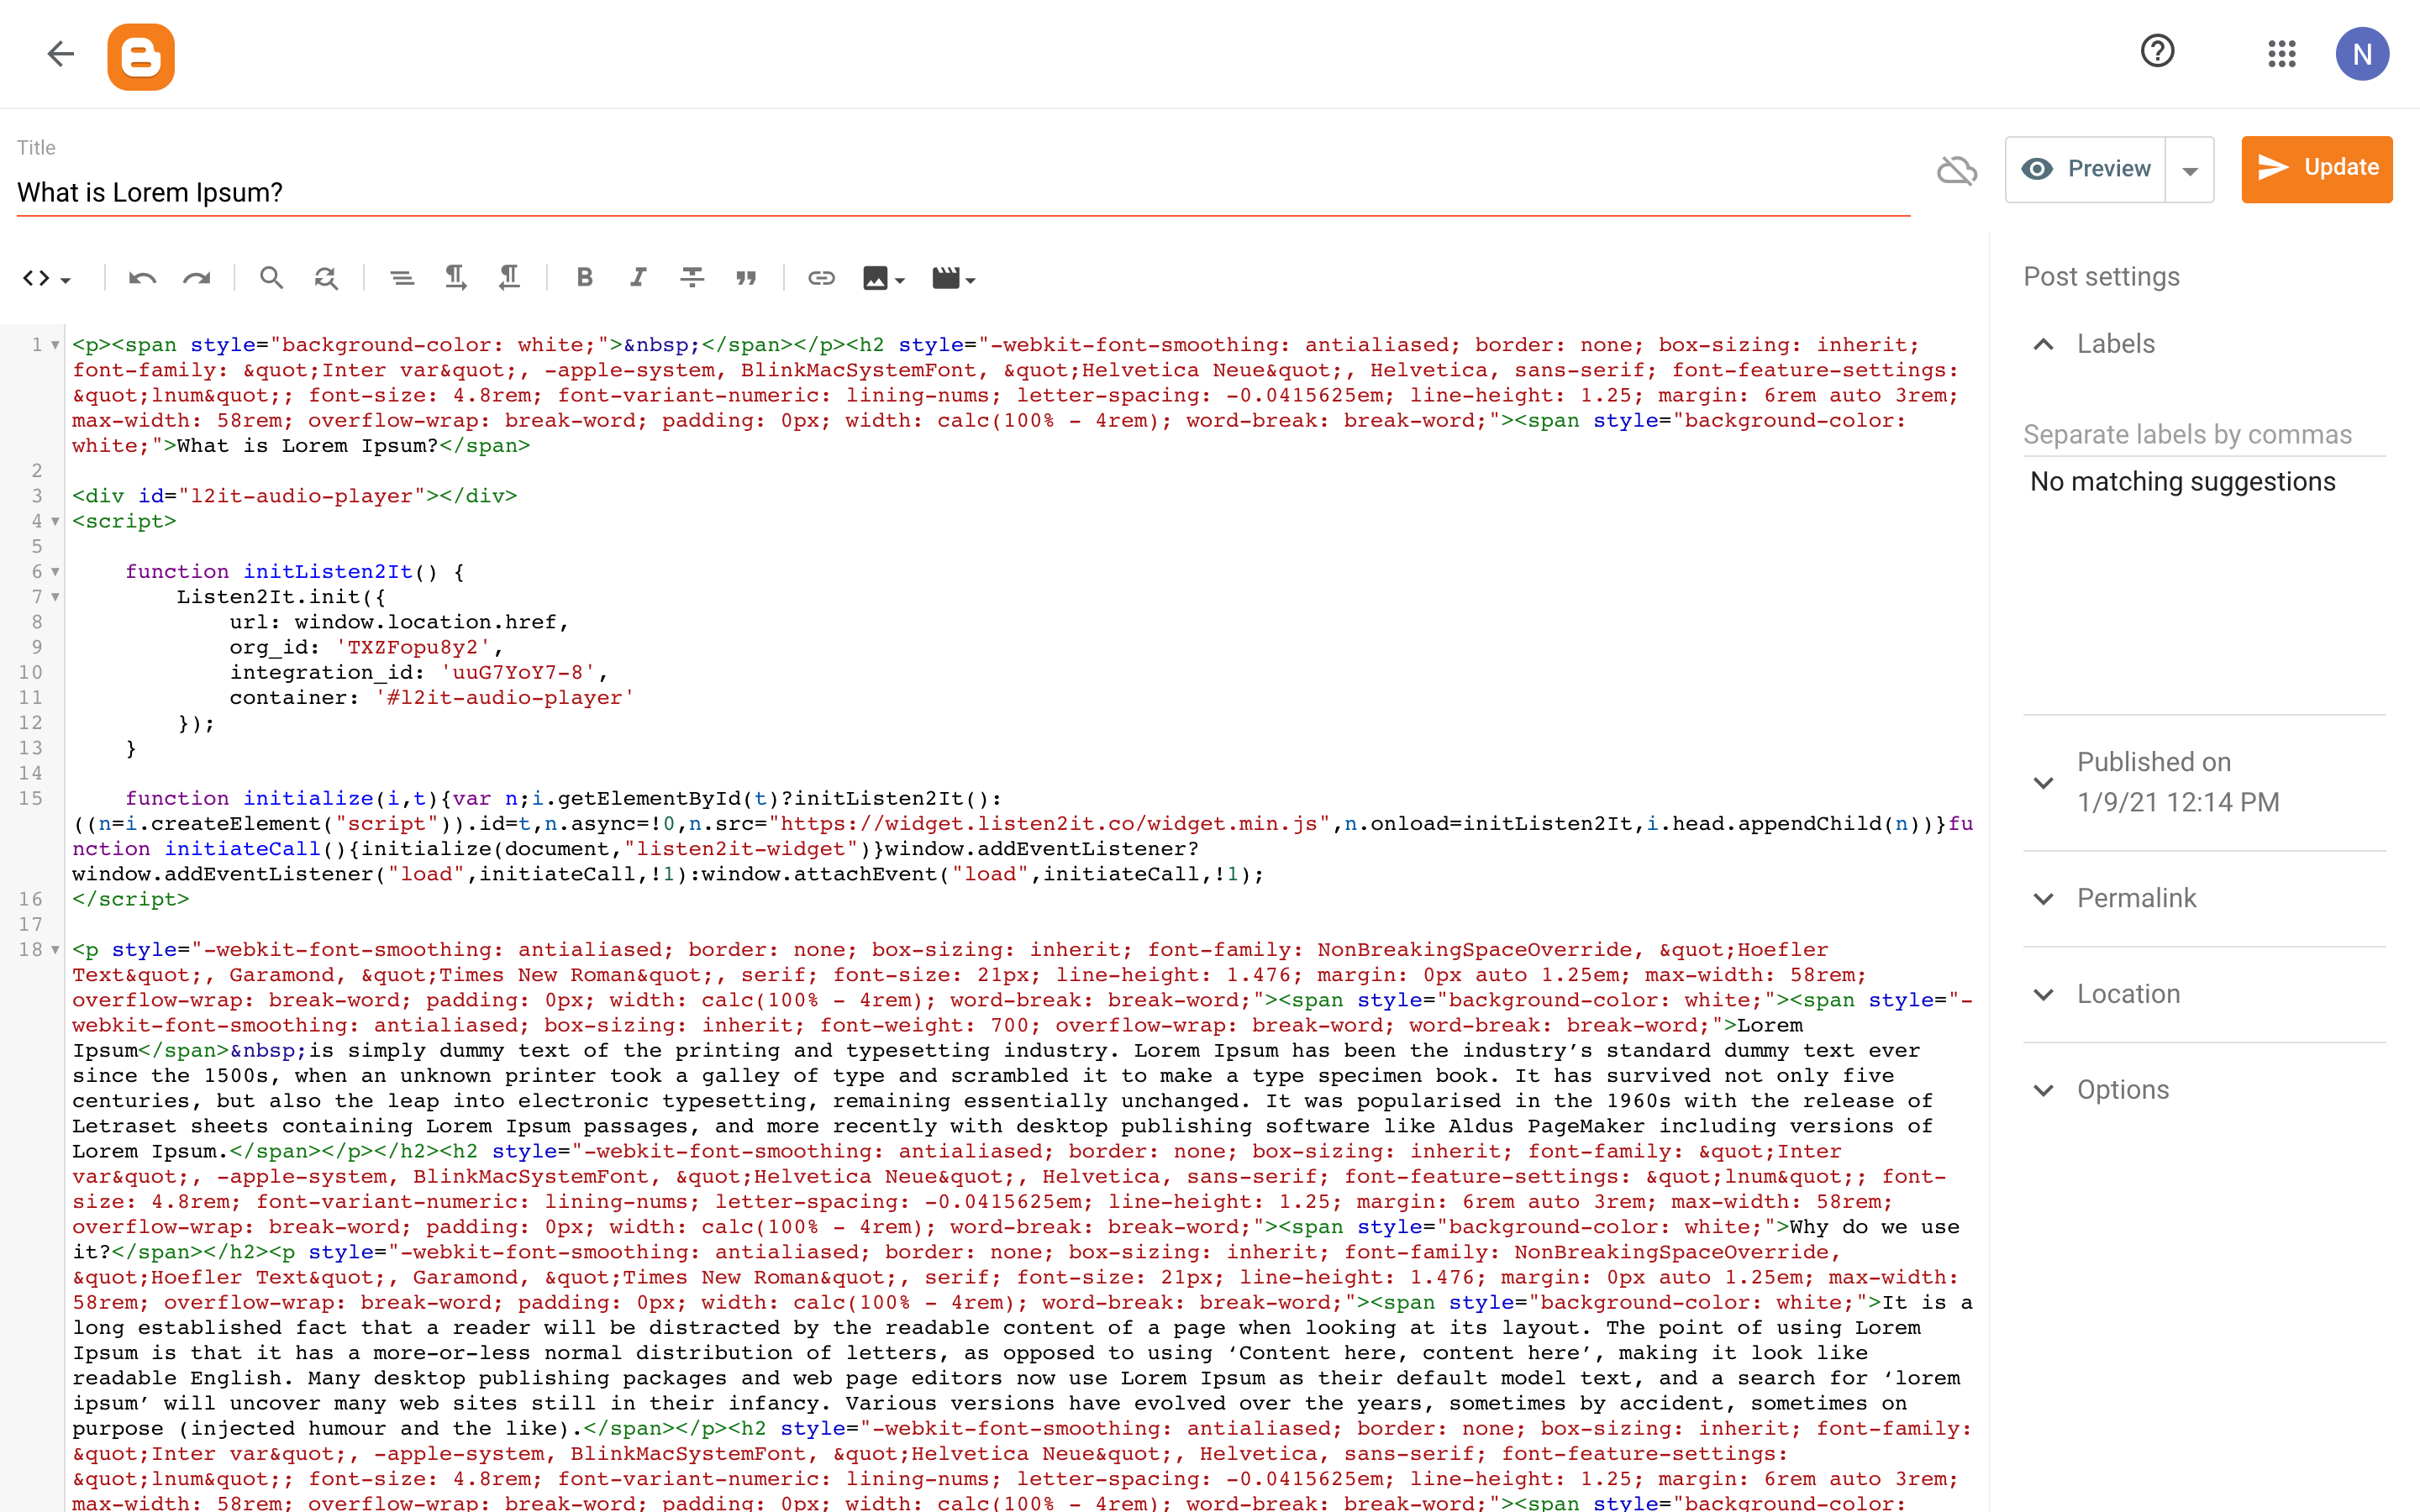Screen dimensions: 2420x1512
Task: Click the published date 1/9/21 12:14 PM
Action: [2178, 802]
